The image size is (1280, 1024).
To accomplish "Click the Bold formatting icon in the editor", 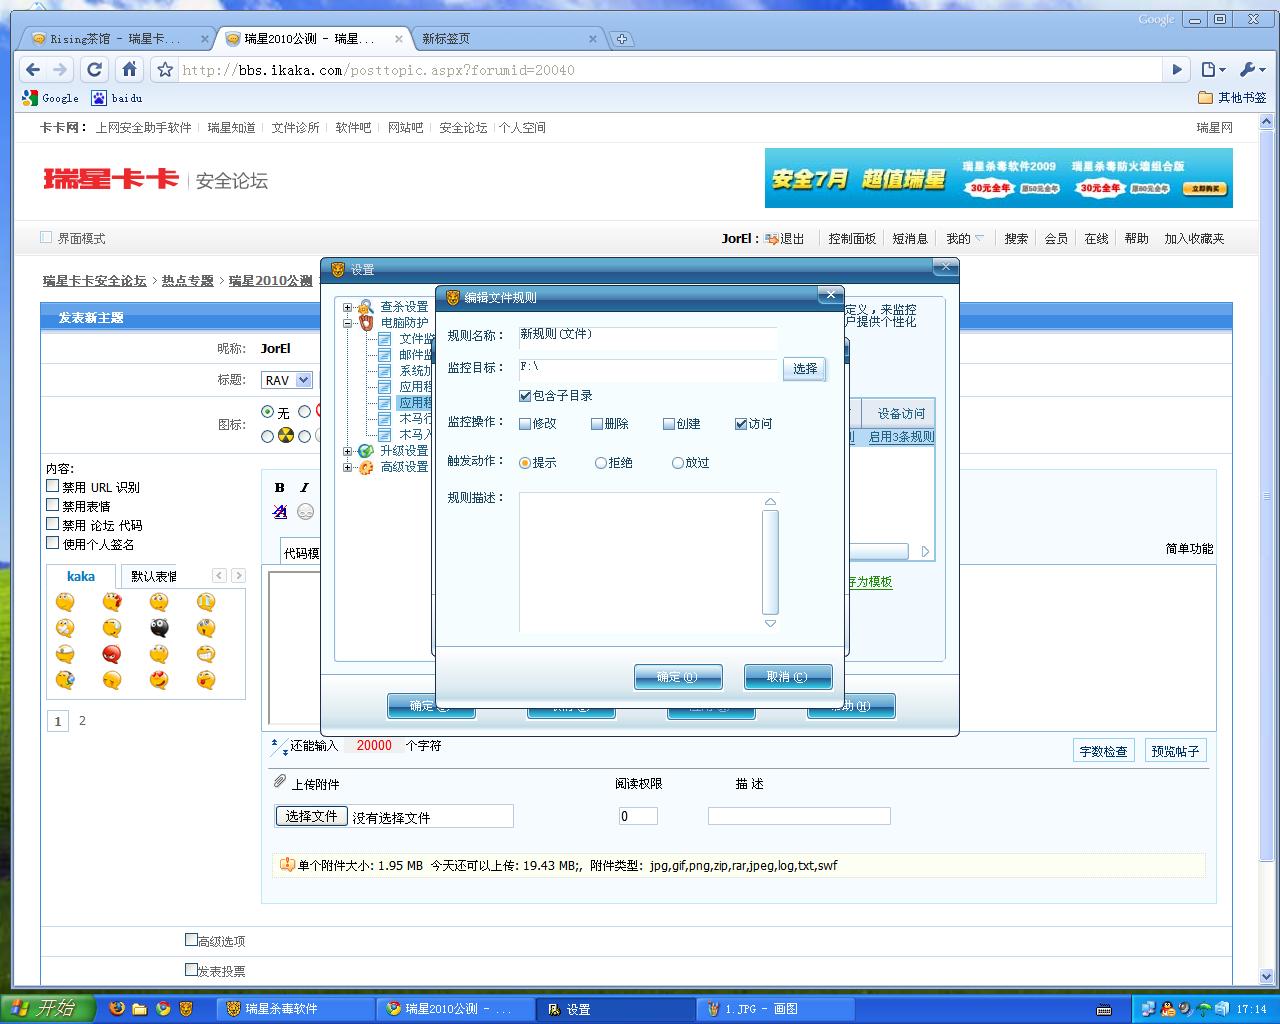I will click(x=280, y=487).
